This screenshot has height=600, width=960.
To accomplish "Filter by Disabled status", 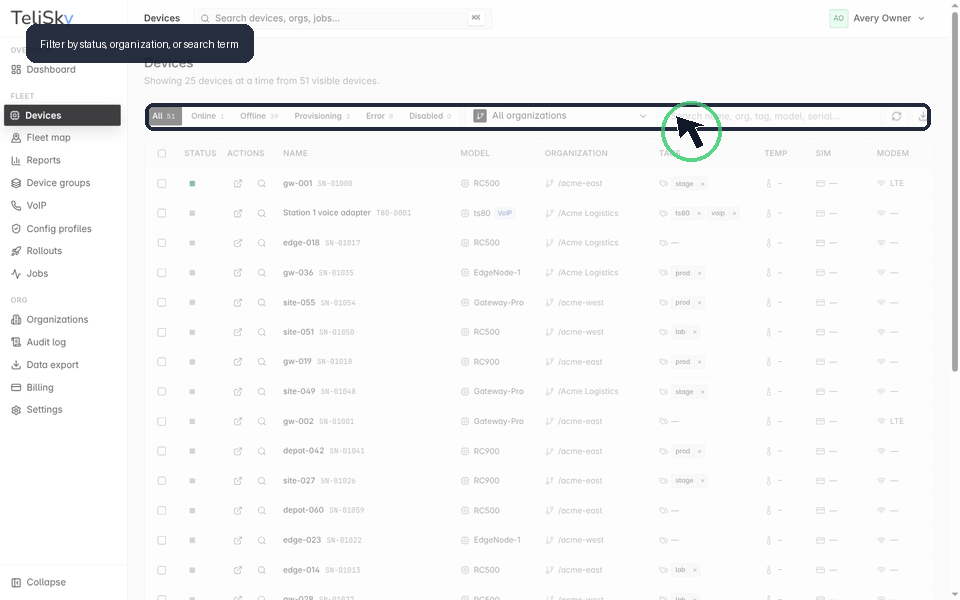I will tap(430, 116).
